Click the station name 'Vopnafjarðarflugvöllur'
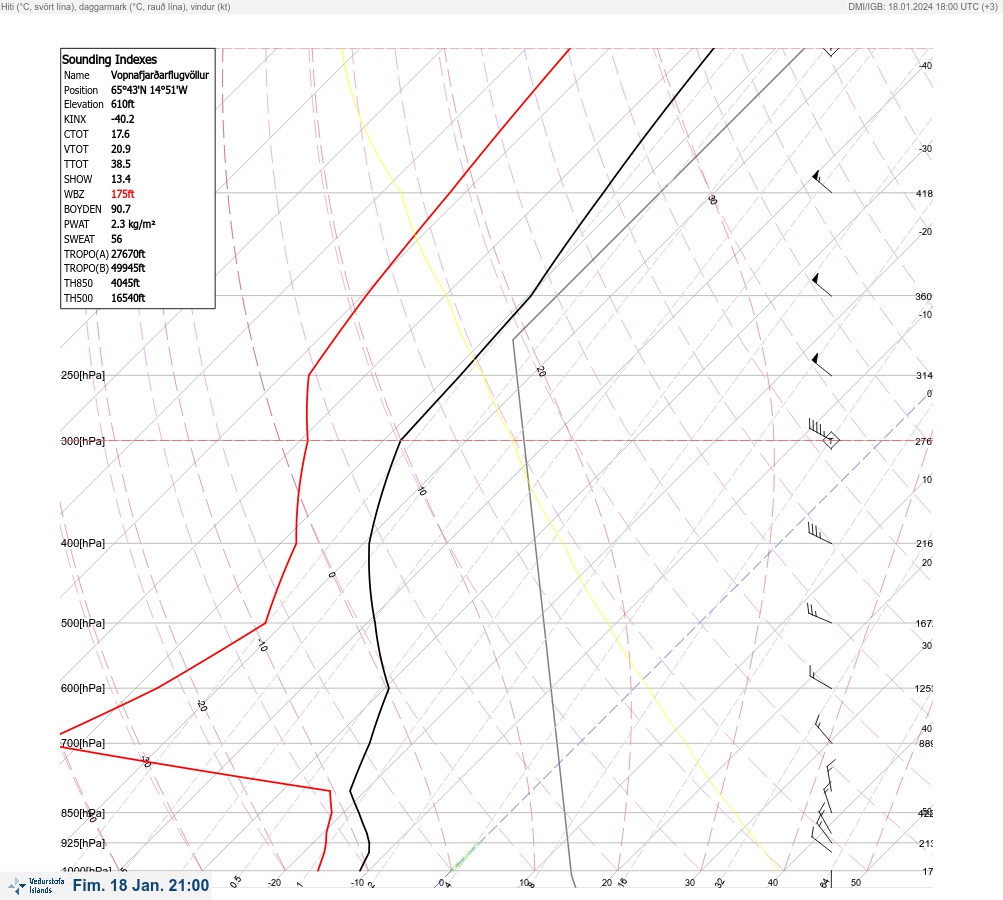Screen dimensions: 1003x900 (x=160, y=75)
